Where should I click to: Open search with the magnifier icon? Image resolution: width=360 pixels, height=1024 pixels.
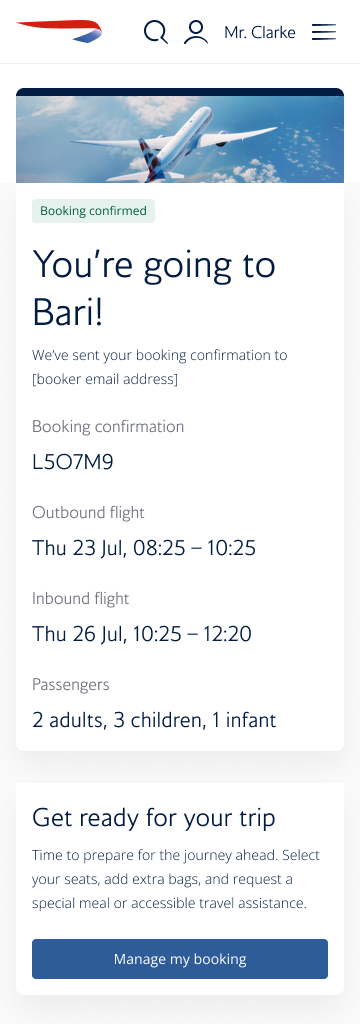155,31
